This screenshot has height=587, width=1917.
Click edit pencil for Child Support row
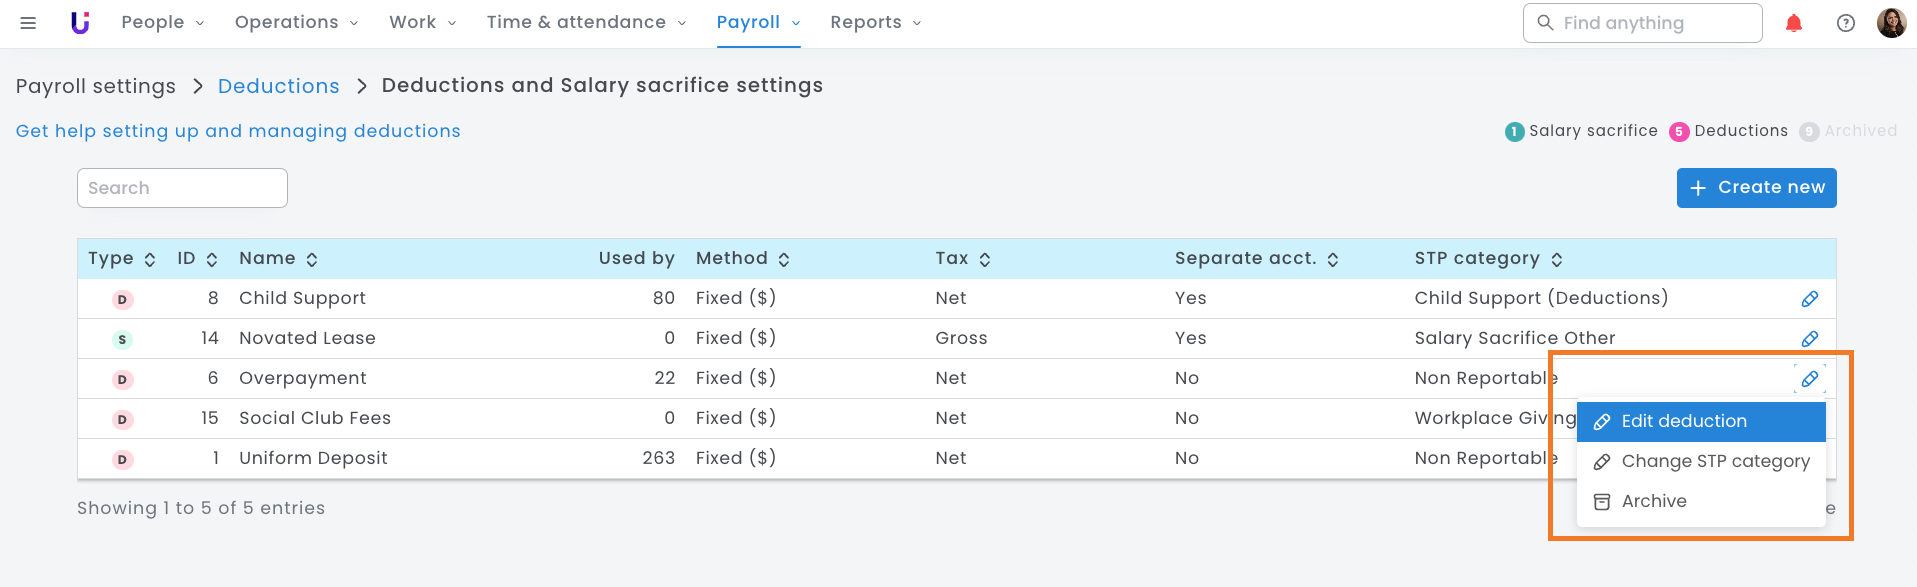tap(1809, 299)
